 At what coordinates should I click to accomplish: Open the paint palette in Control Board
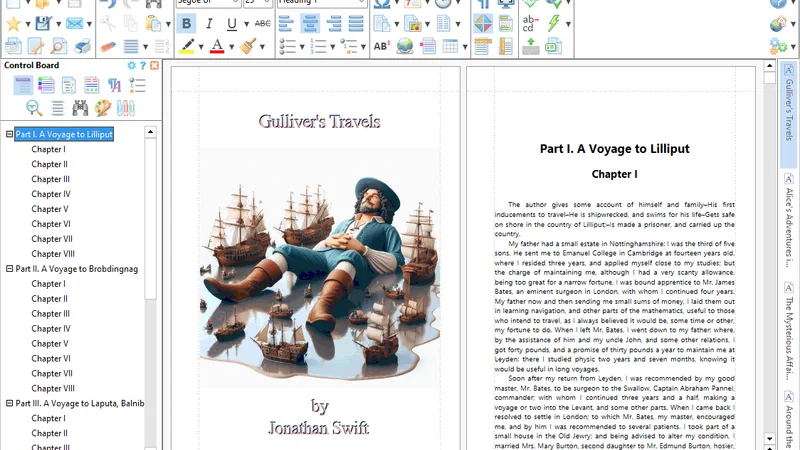pos(103,107)
